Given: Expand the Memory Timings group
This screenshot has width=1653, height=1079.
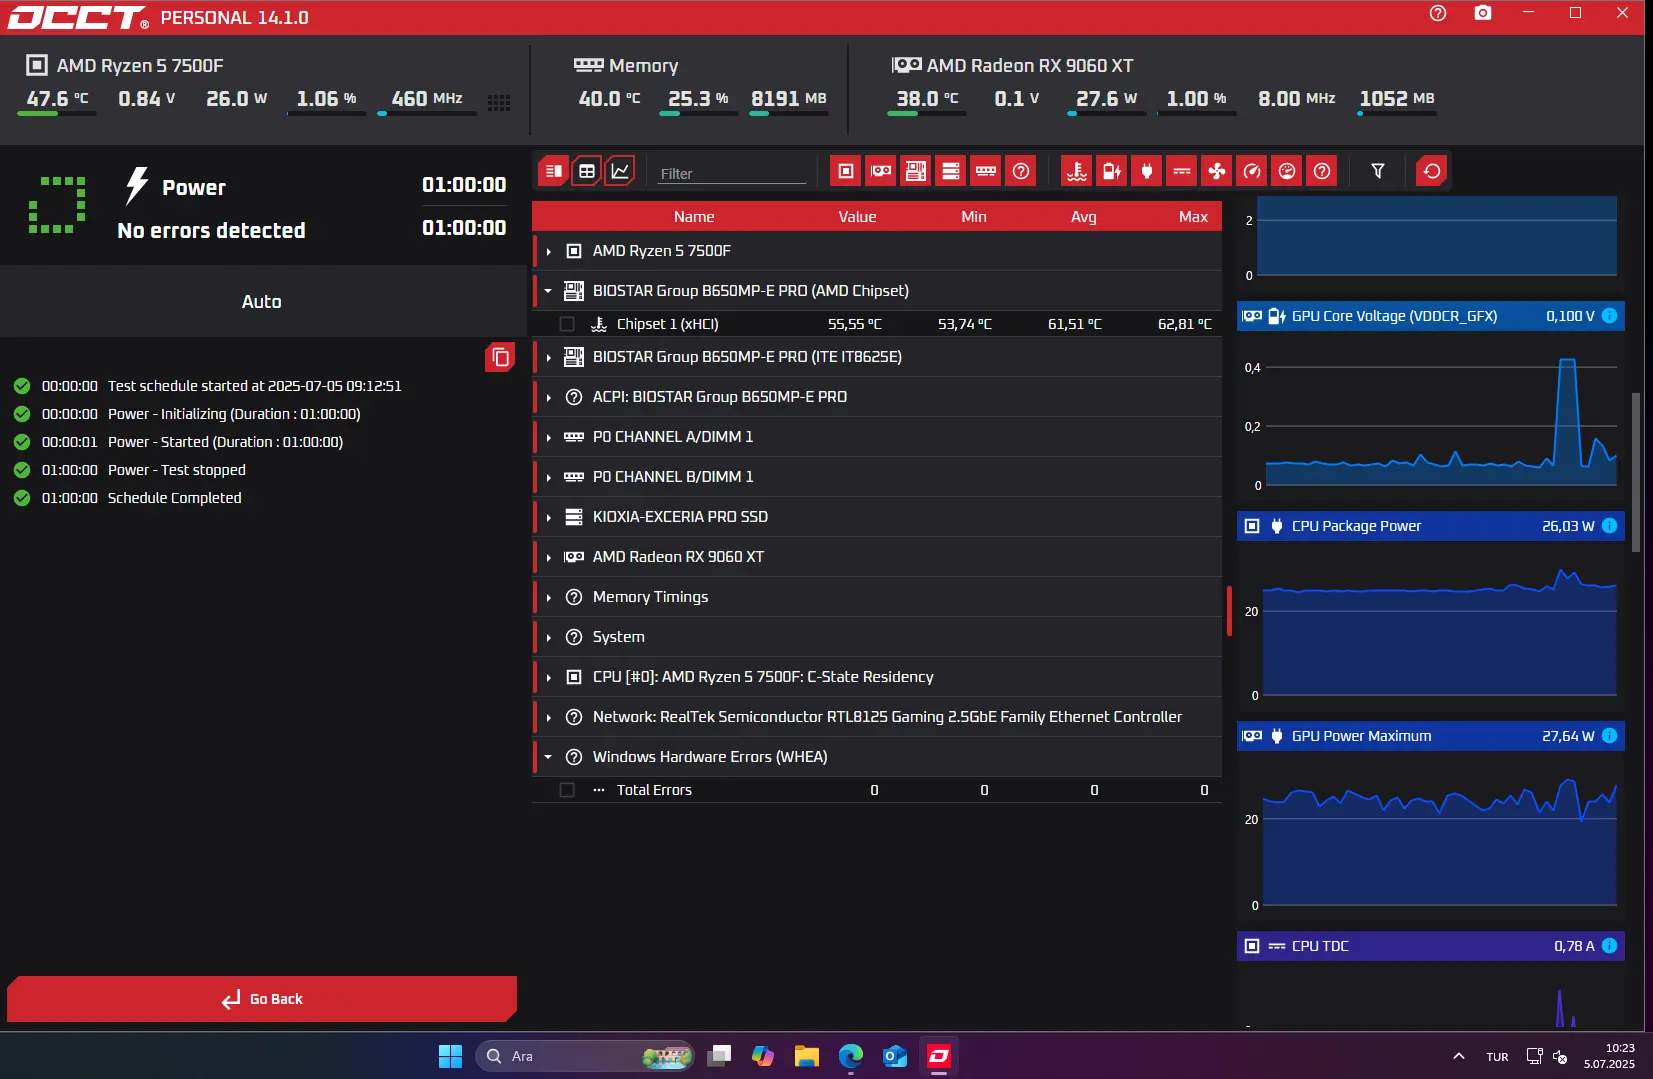Looking at the screenshot, I should point(549,597).
